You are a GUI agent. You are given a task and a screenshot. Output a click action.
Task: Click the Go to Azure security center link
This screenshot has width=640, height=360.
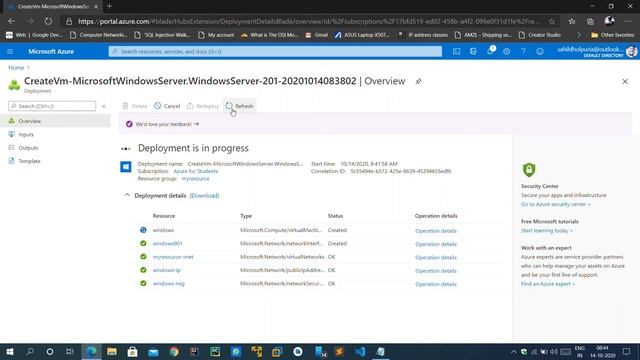[x=556, y=204]
